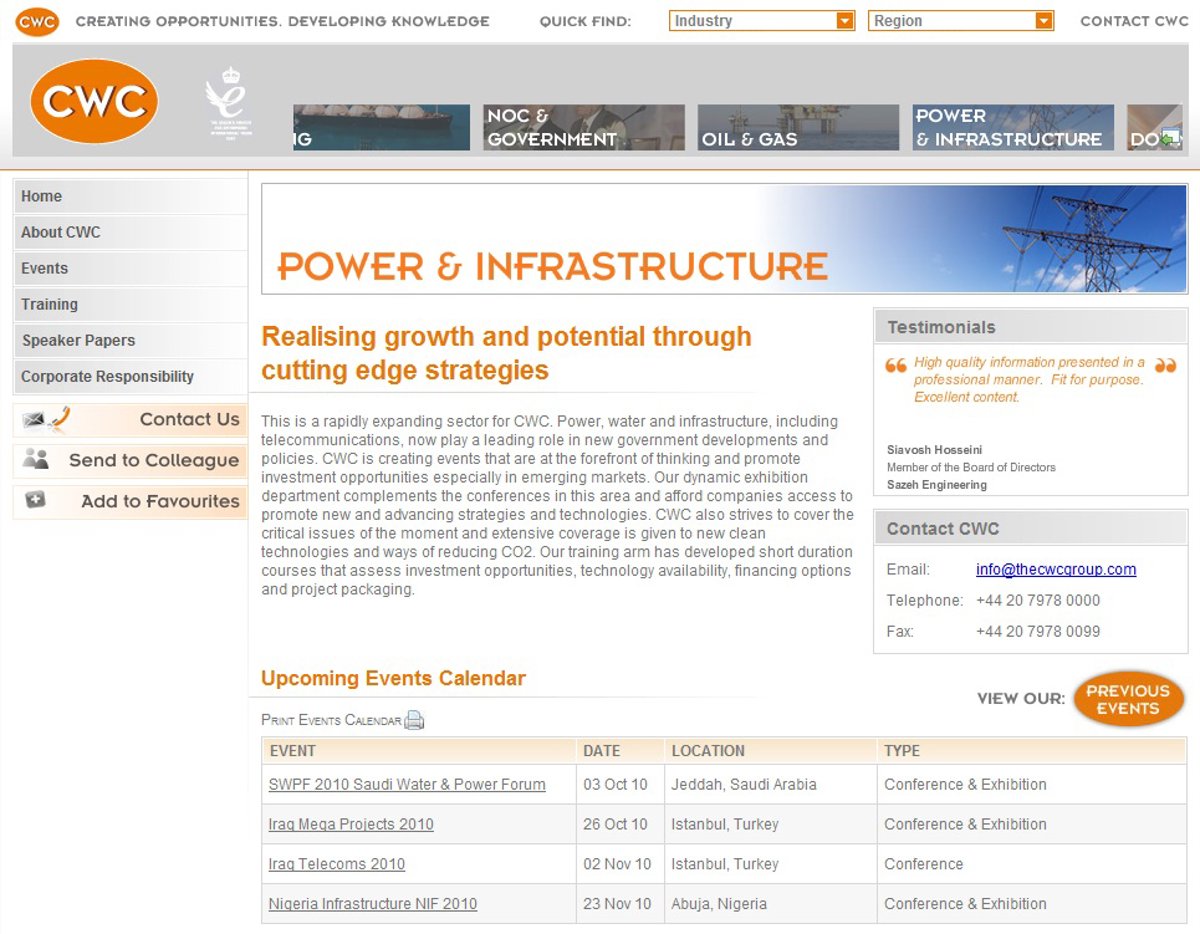Screen dimensions: 1200x934
Task: Open the Industry quick find dropdown
Action: coord(762,21)
